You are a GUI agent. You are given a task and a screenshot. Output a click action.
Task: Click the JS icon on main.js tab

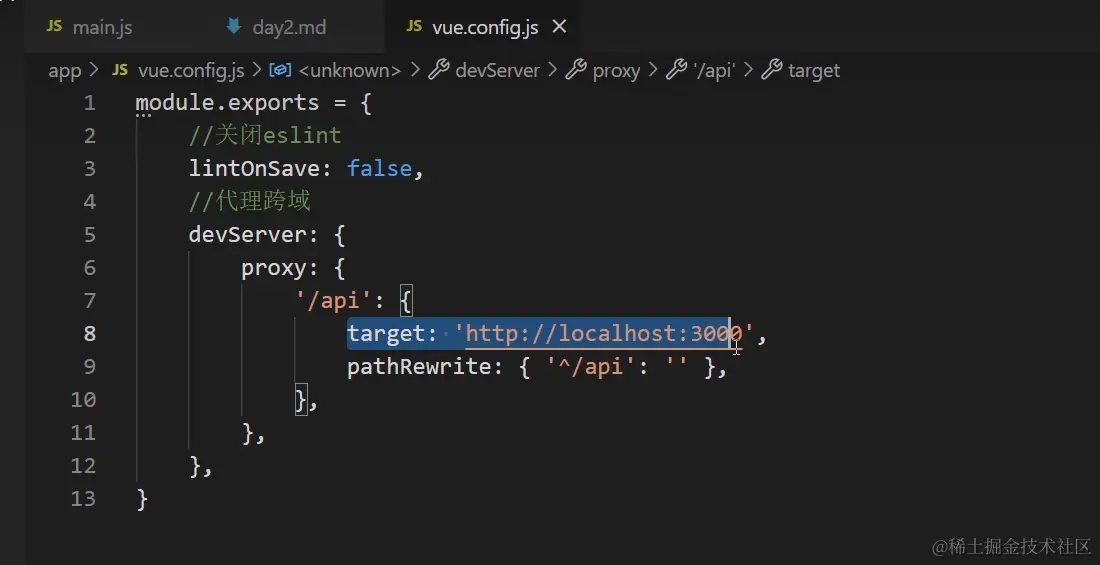(x=54, y=27)
